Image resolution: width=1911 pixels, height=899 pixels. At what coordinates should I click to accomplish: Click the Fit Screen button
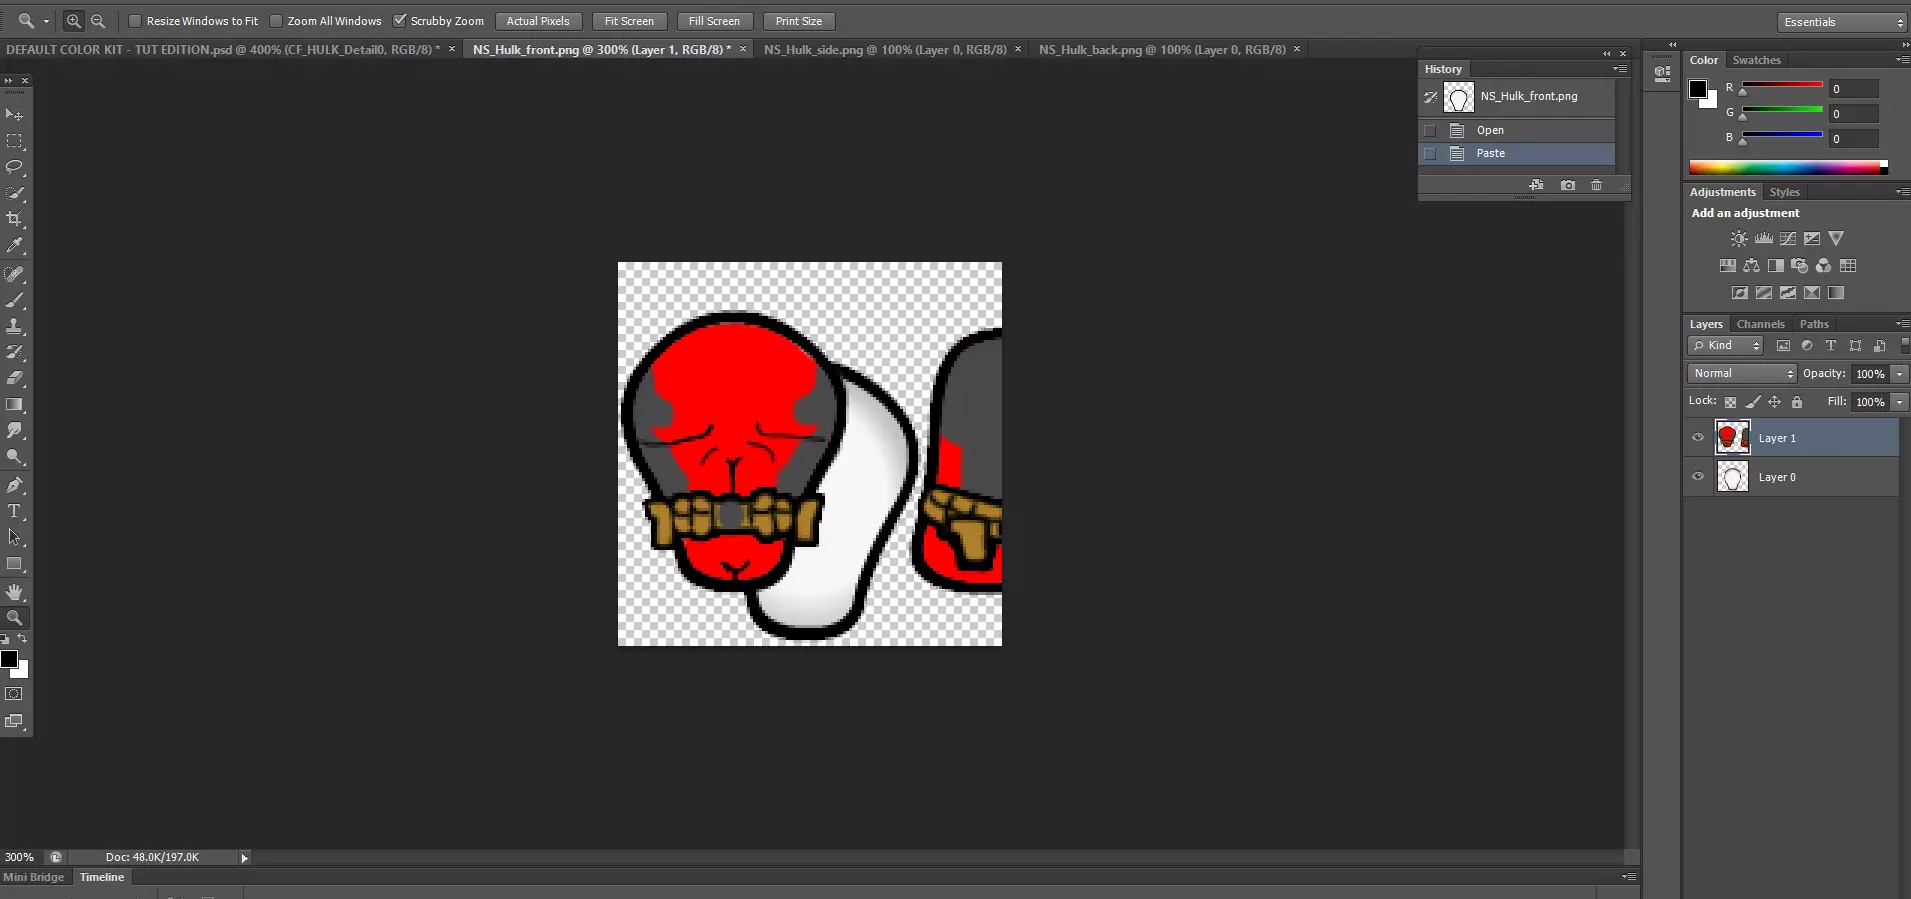point(629,21)
